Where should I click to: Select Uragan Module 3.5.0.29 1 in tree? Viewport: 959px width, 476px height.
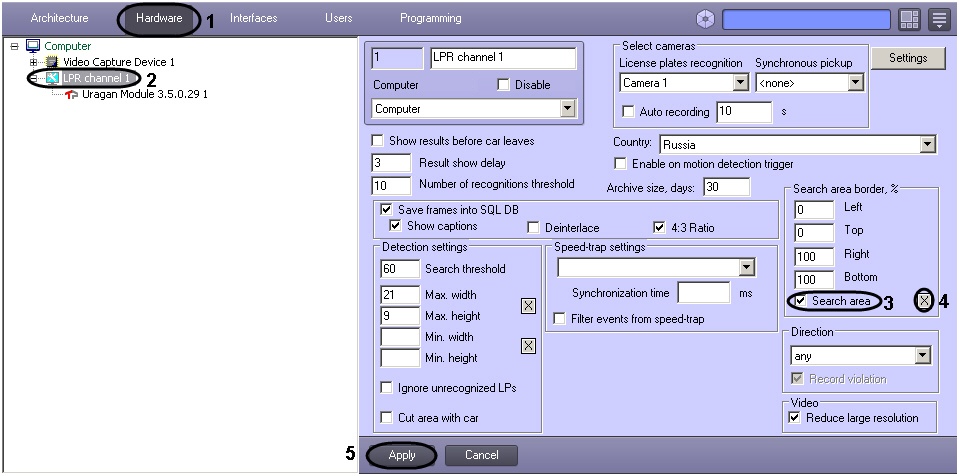pos(145,94)
